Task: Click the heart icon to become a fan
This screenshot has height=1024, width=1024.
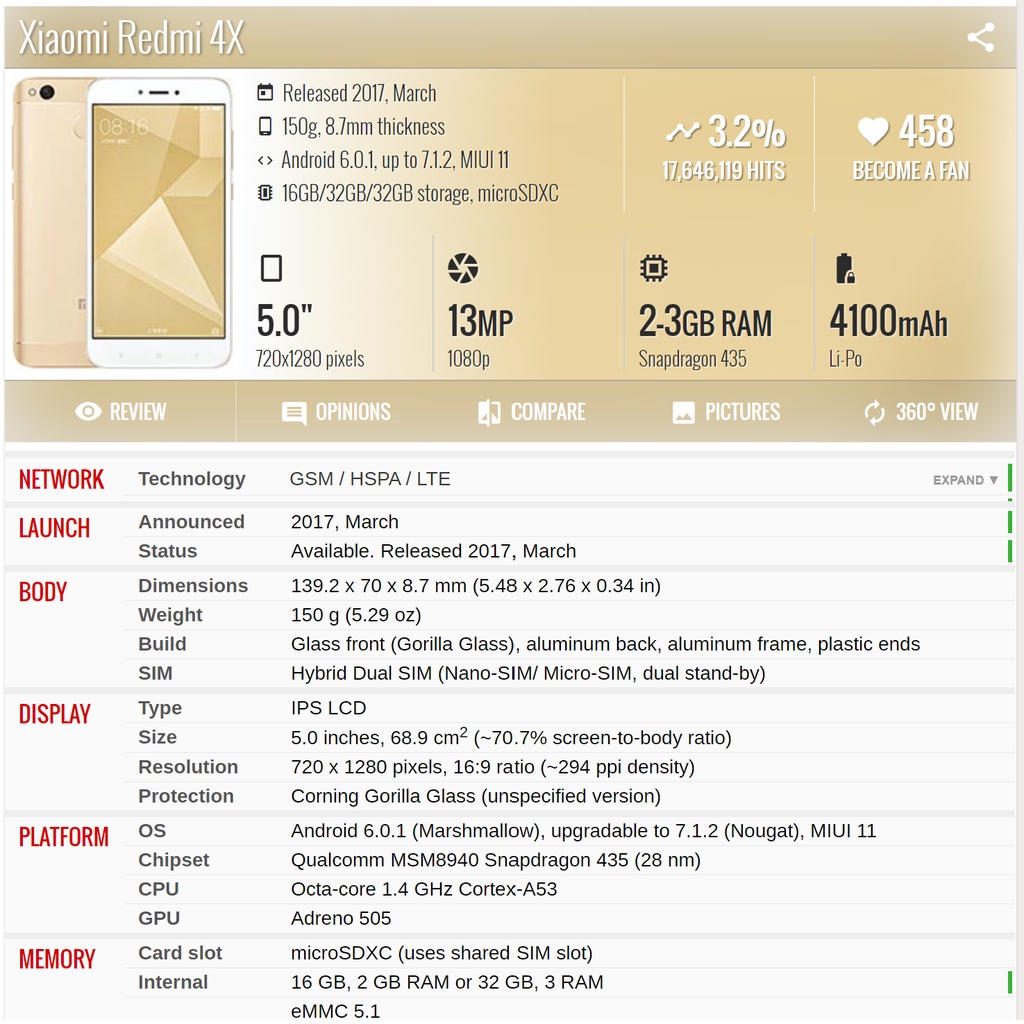Action: tap(872, 131)
